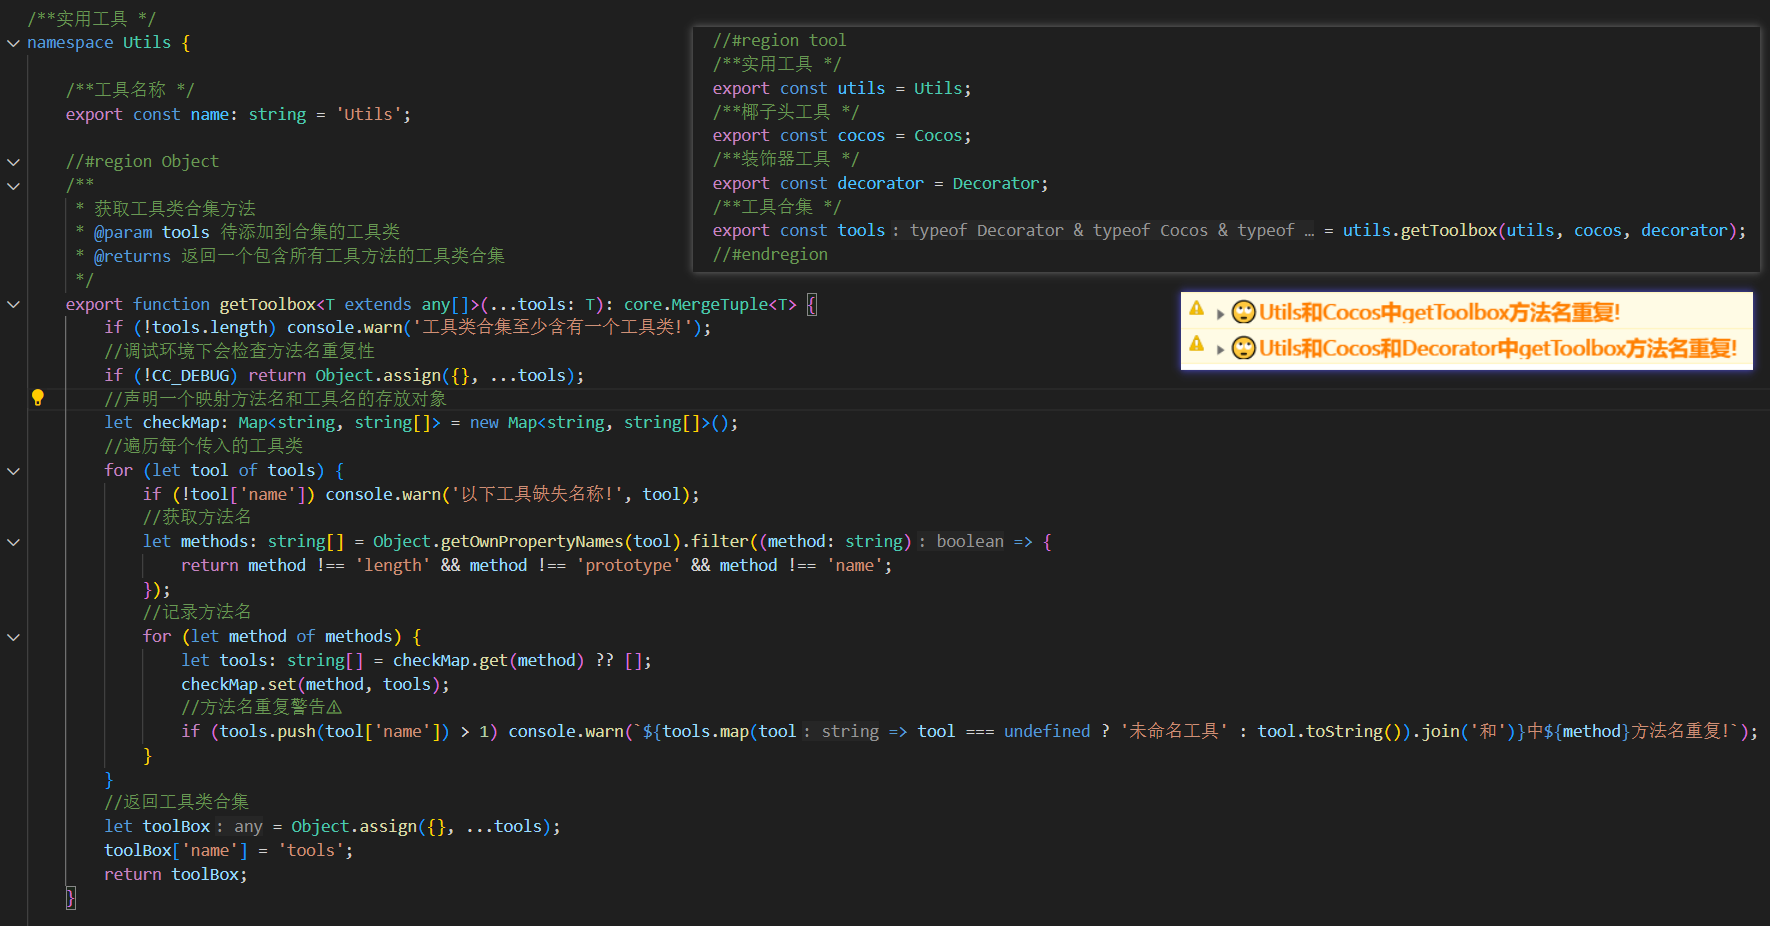Click 'checkMap' in the 'let checkMap' declaration
The height and width of the screenshot is (926, 1770).
pyautogui.click(x=181, y=423)
